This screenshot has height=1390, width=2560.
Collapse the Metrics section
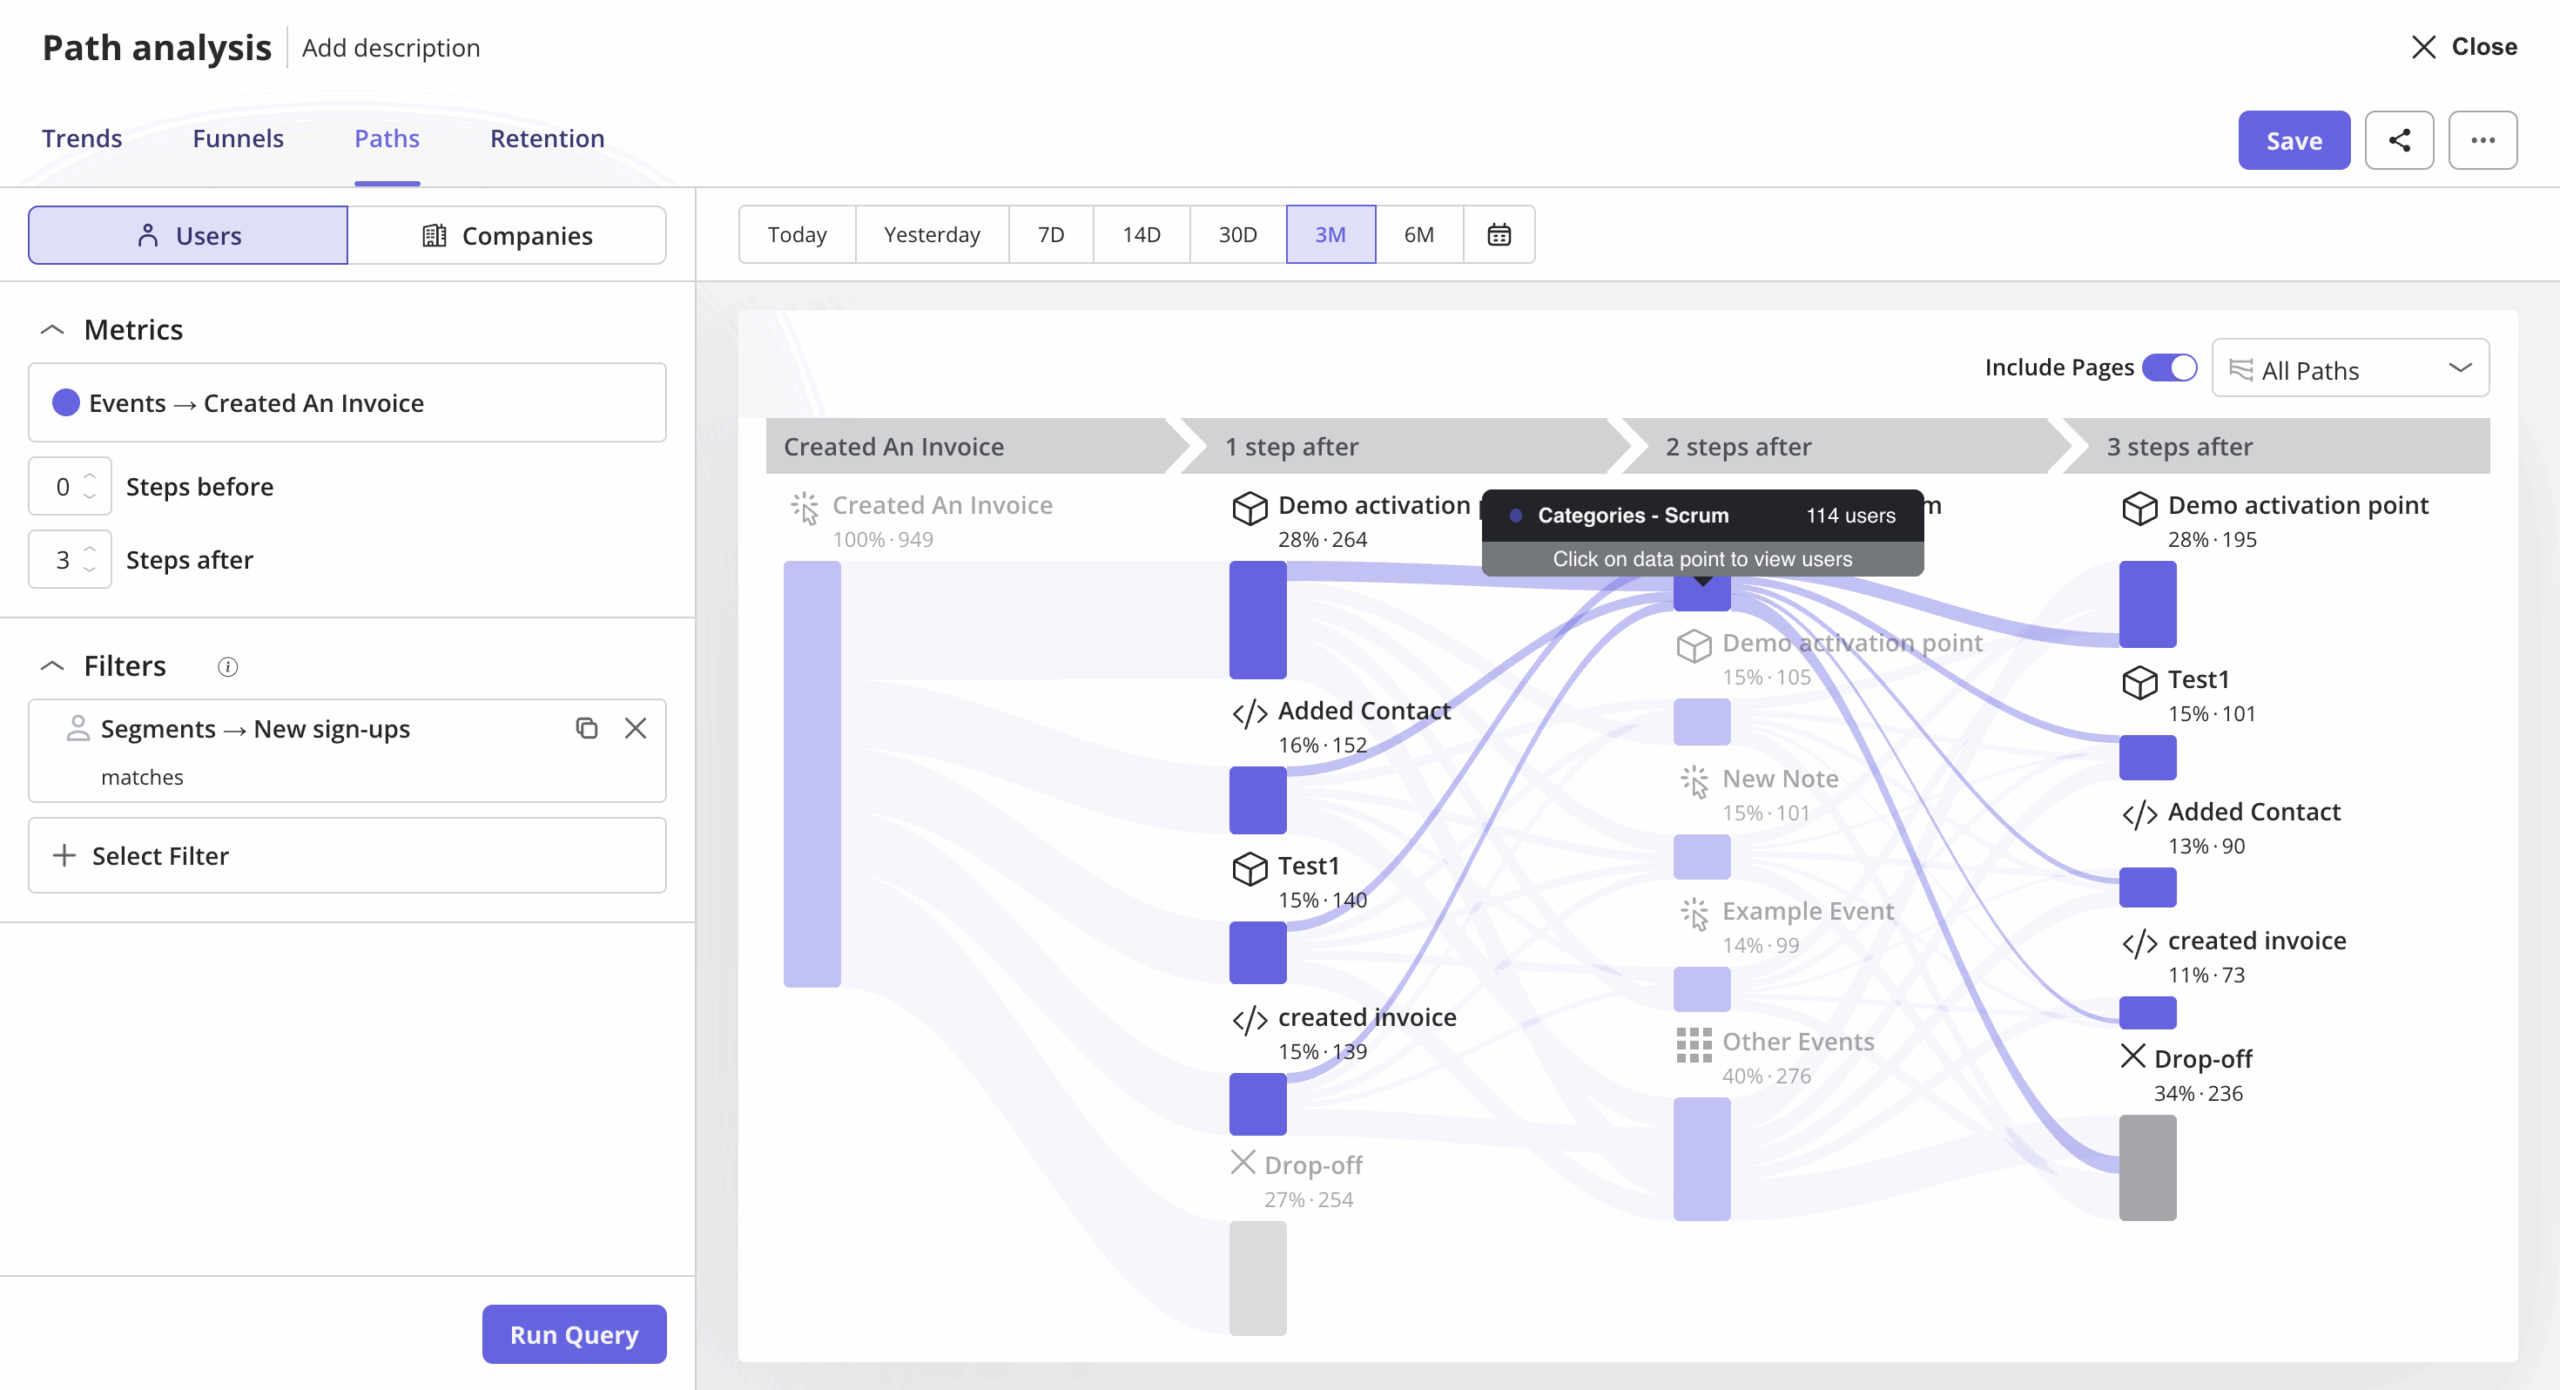point(54,328)
